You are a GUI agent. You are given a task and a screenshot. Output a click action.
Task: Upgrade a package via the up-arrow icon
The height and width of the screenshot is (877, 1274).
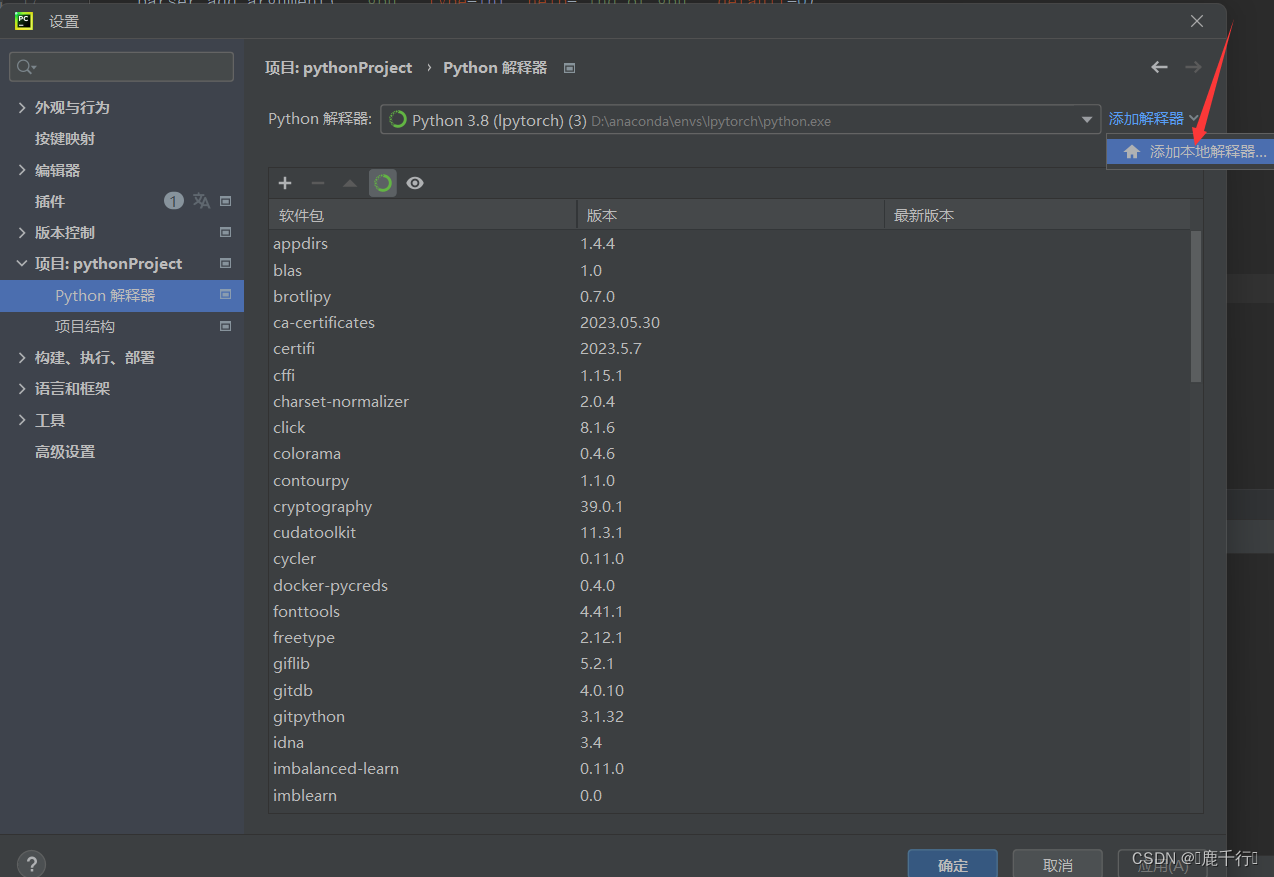[349, 183]
